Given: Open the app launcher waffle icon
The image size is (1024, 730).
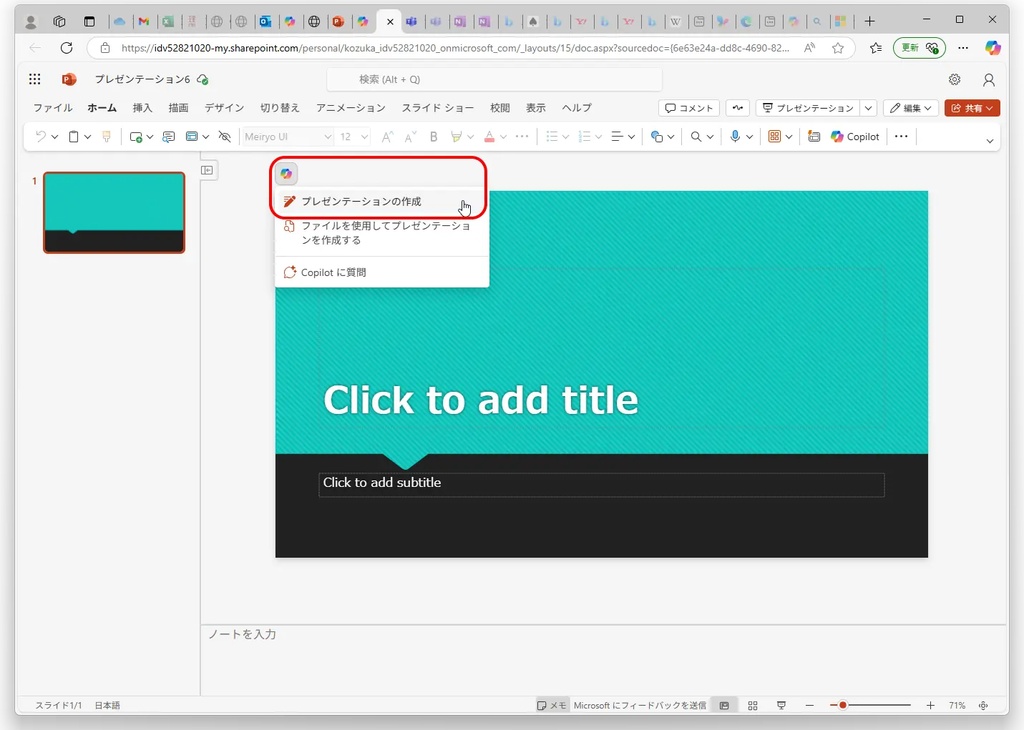Looking at the screenshot, I should [x=35, y=79].
